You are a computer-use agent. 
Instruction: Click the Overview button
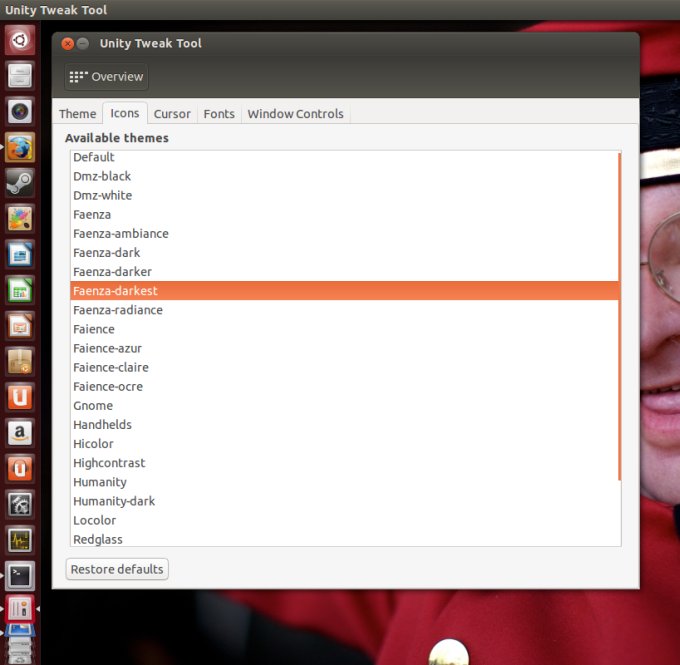pos(107,77)
